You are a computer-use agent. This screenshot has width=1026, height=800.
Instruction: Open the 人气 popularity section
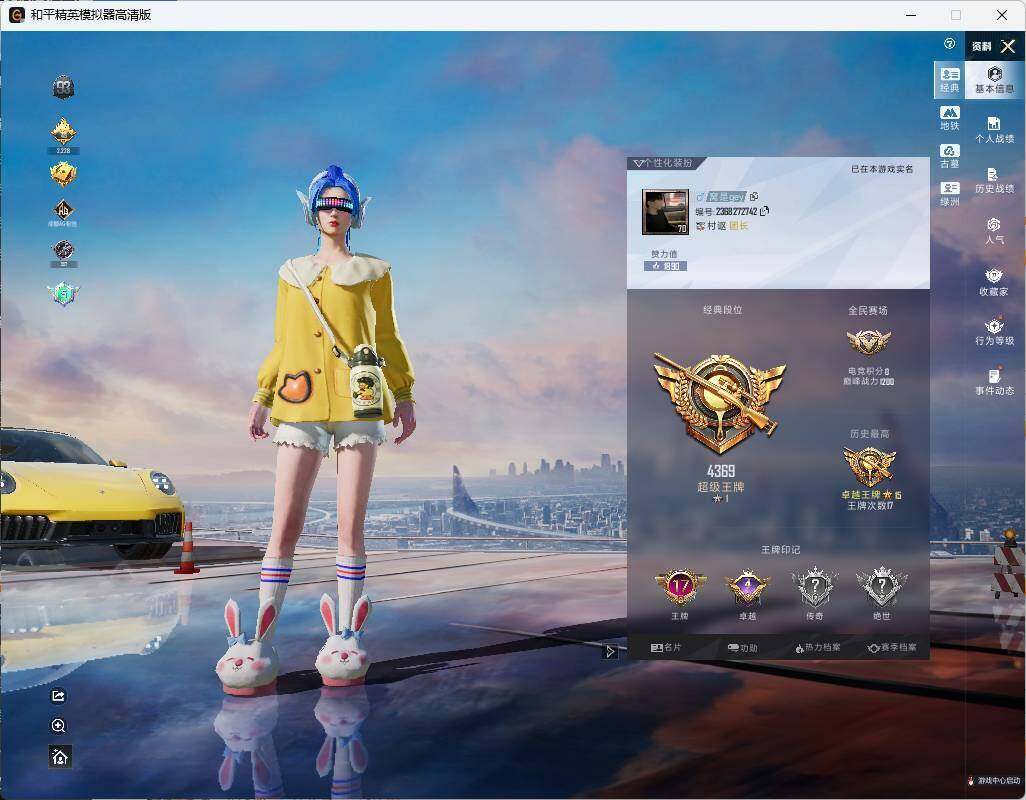pos(994,231)
